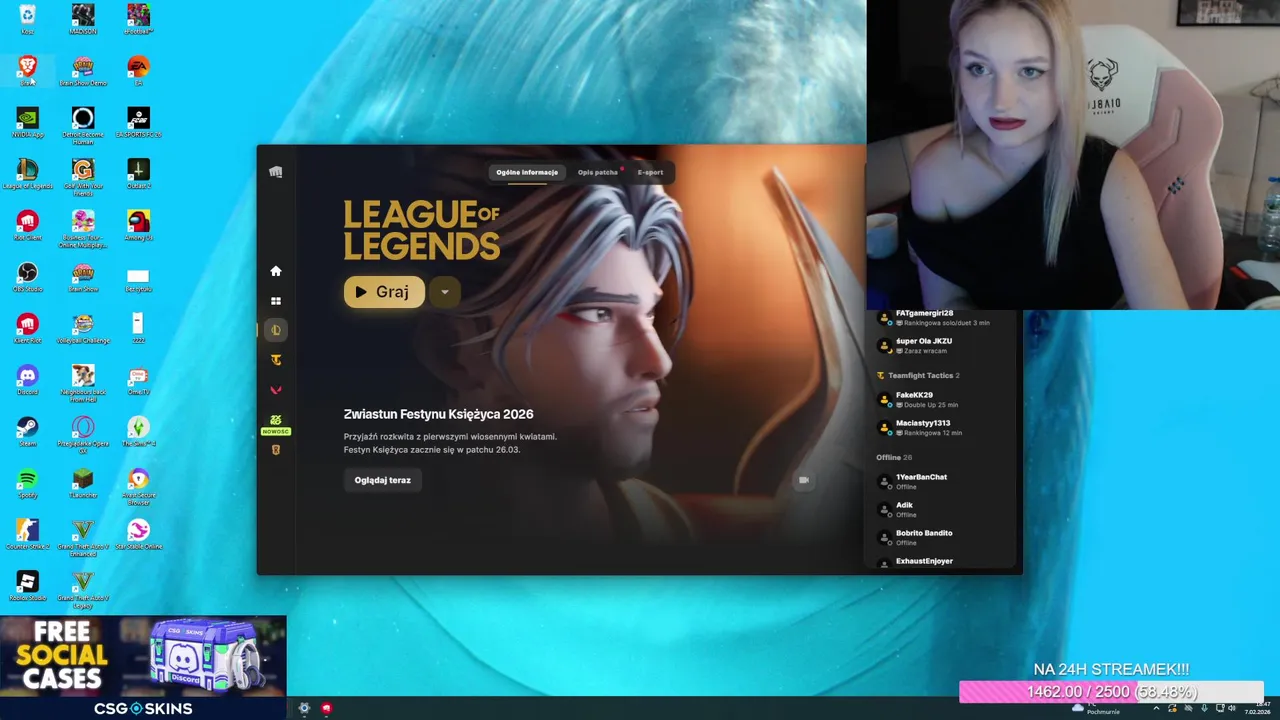Open Star Stable Online shortcut

click(x=138, y=535)
